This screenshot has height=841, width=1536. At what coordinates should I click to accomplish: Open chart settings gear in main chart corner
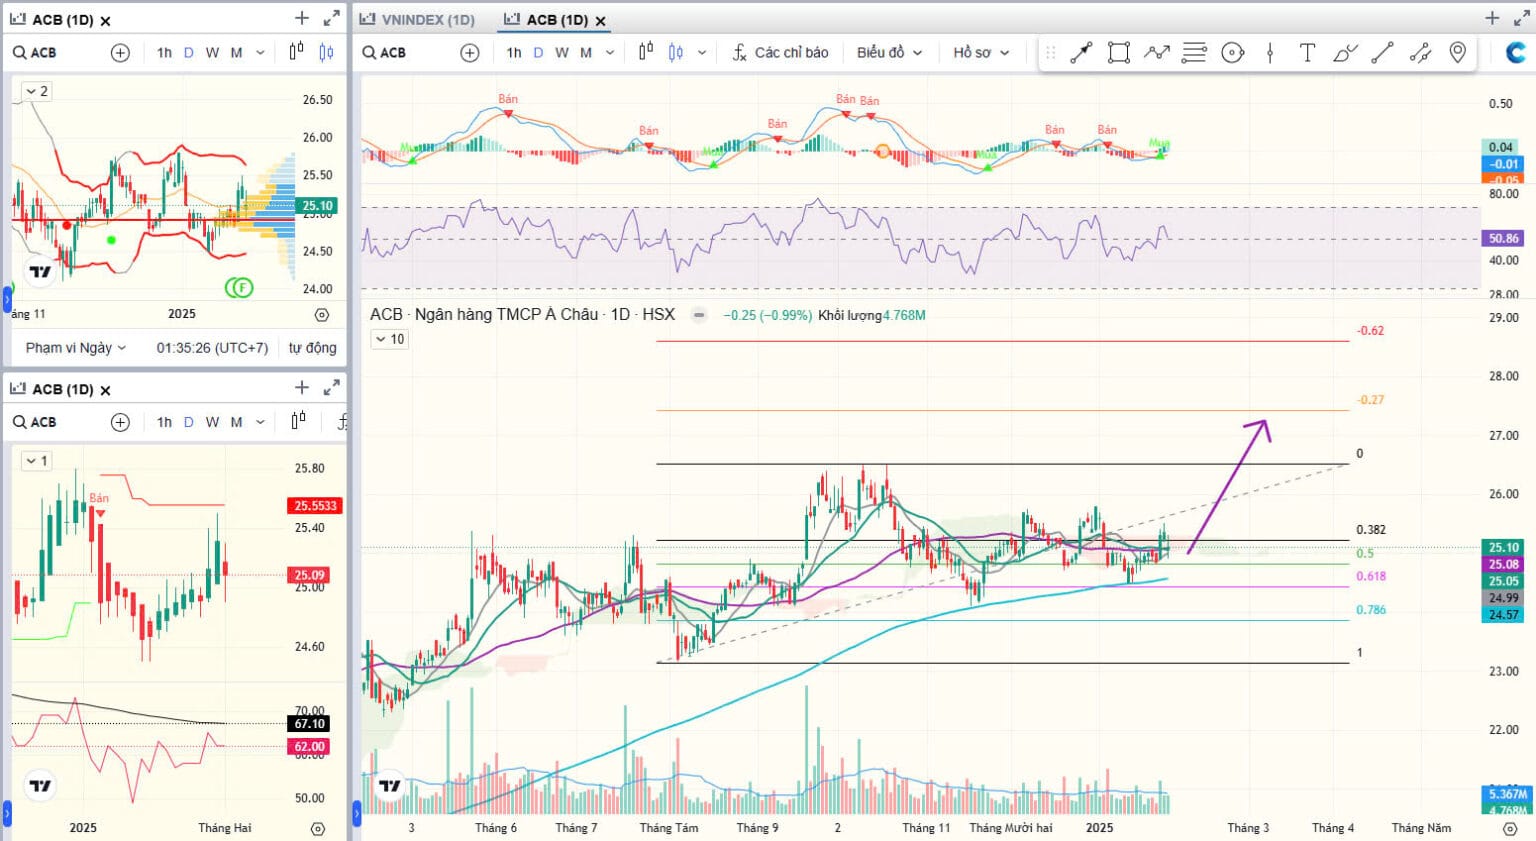1510,829
